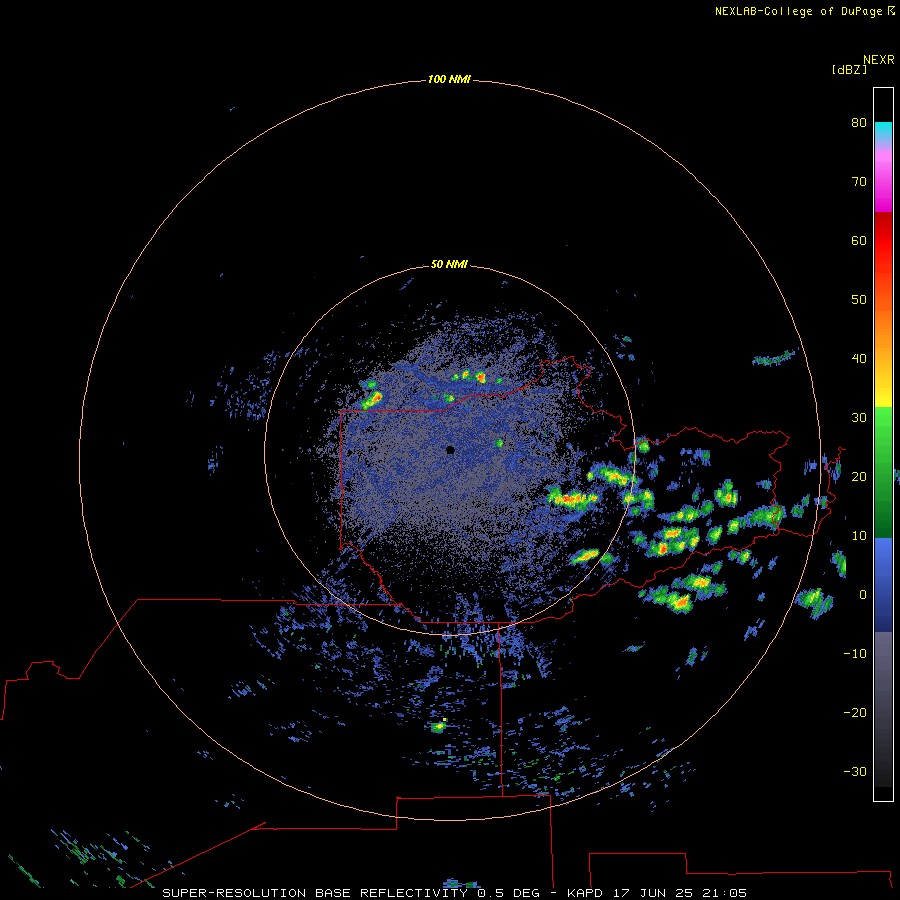Click the 60 value on the dBZ scale

859,240
